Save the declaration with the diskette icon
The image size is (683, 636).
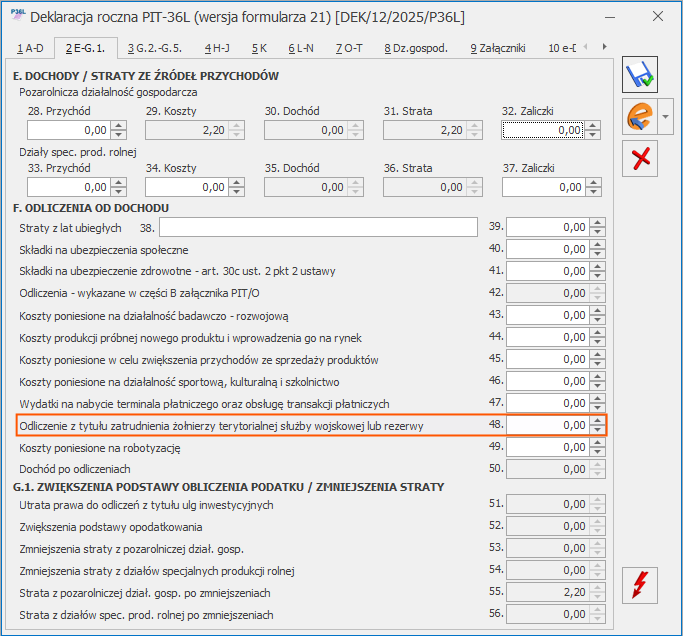tap(639, 74)
